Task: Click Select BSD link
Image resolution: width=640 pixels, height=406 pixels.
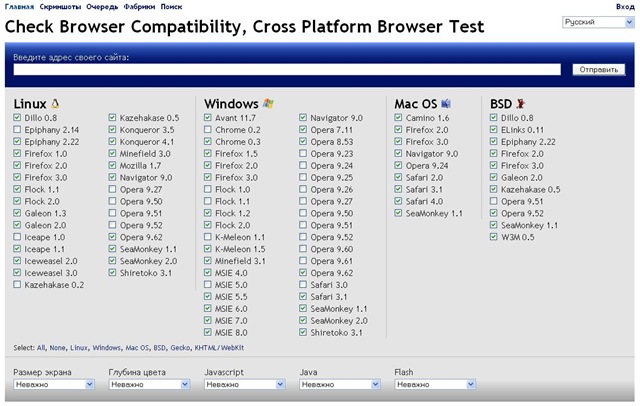Action: pos(159,348)
